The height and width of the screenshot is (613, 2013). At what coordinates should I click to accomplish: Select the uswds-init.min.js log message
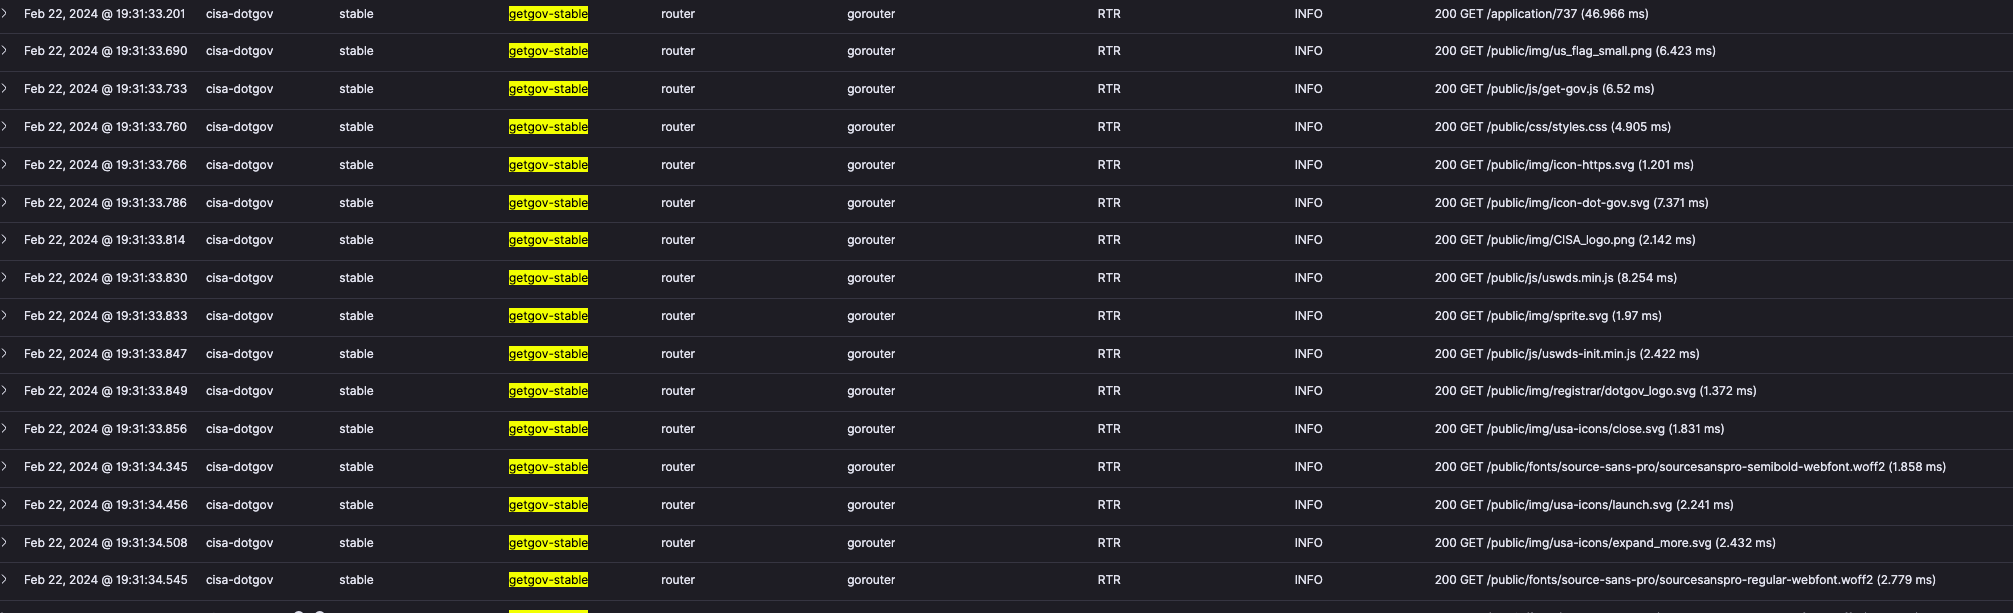pos(1567,354)
